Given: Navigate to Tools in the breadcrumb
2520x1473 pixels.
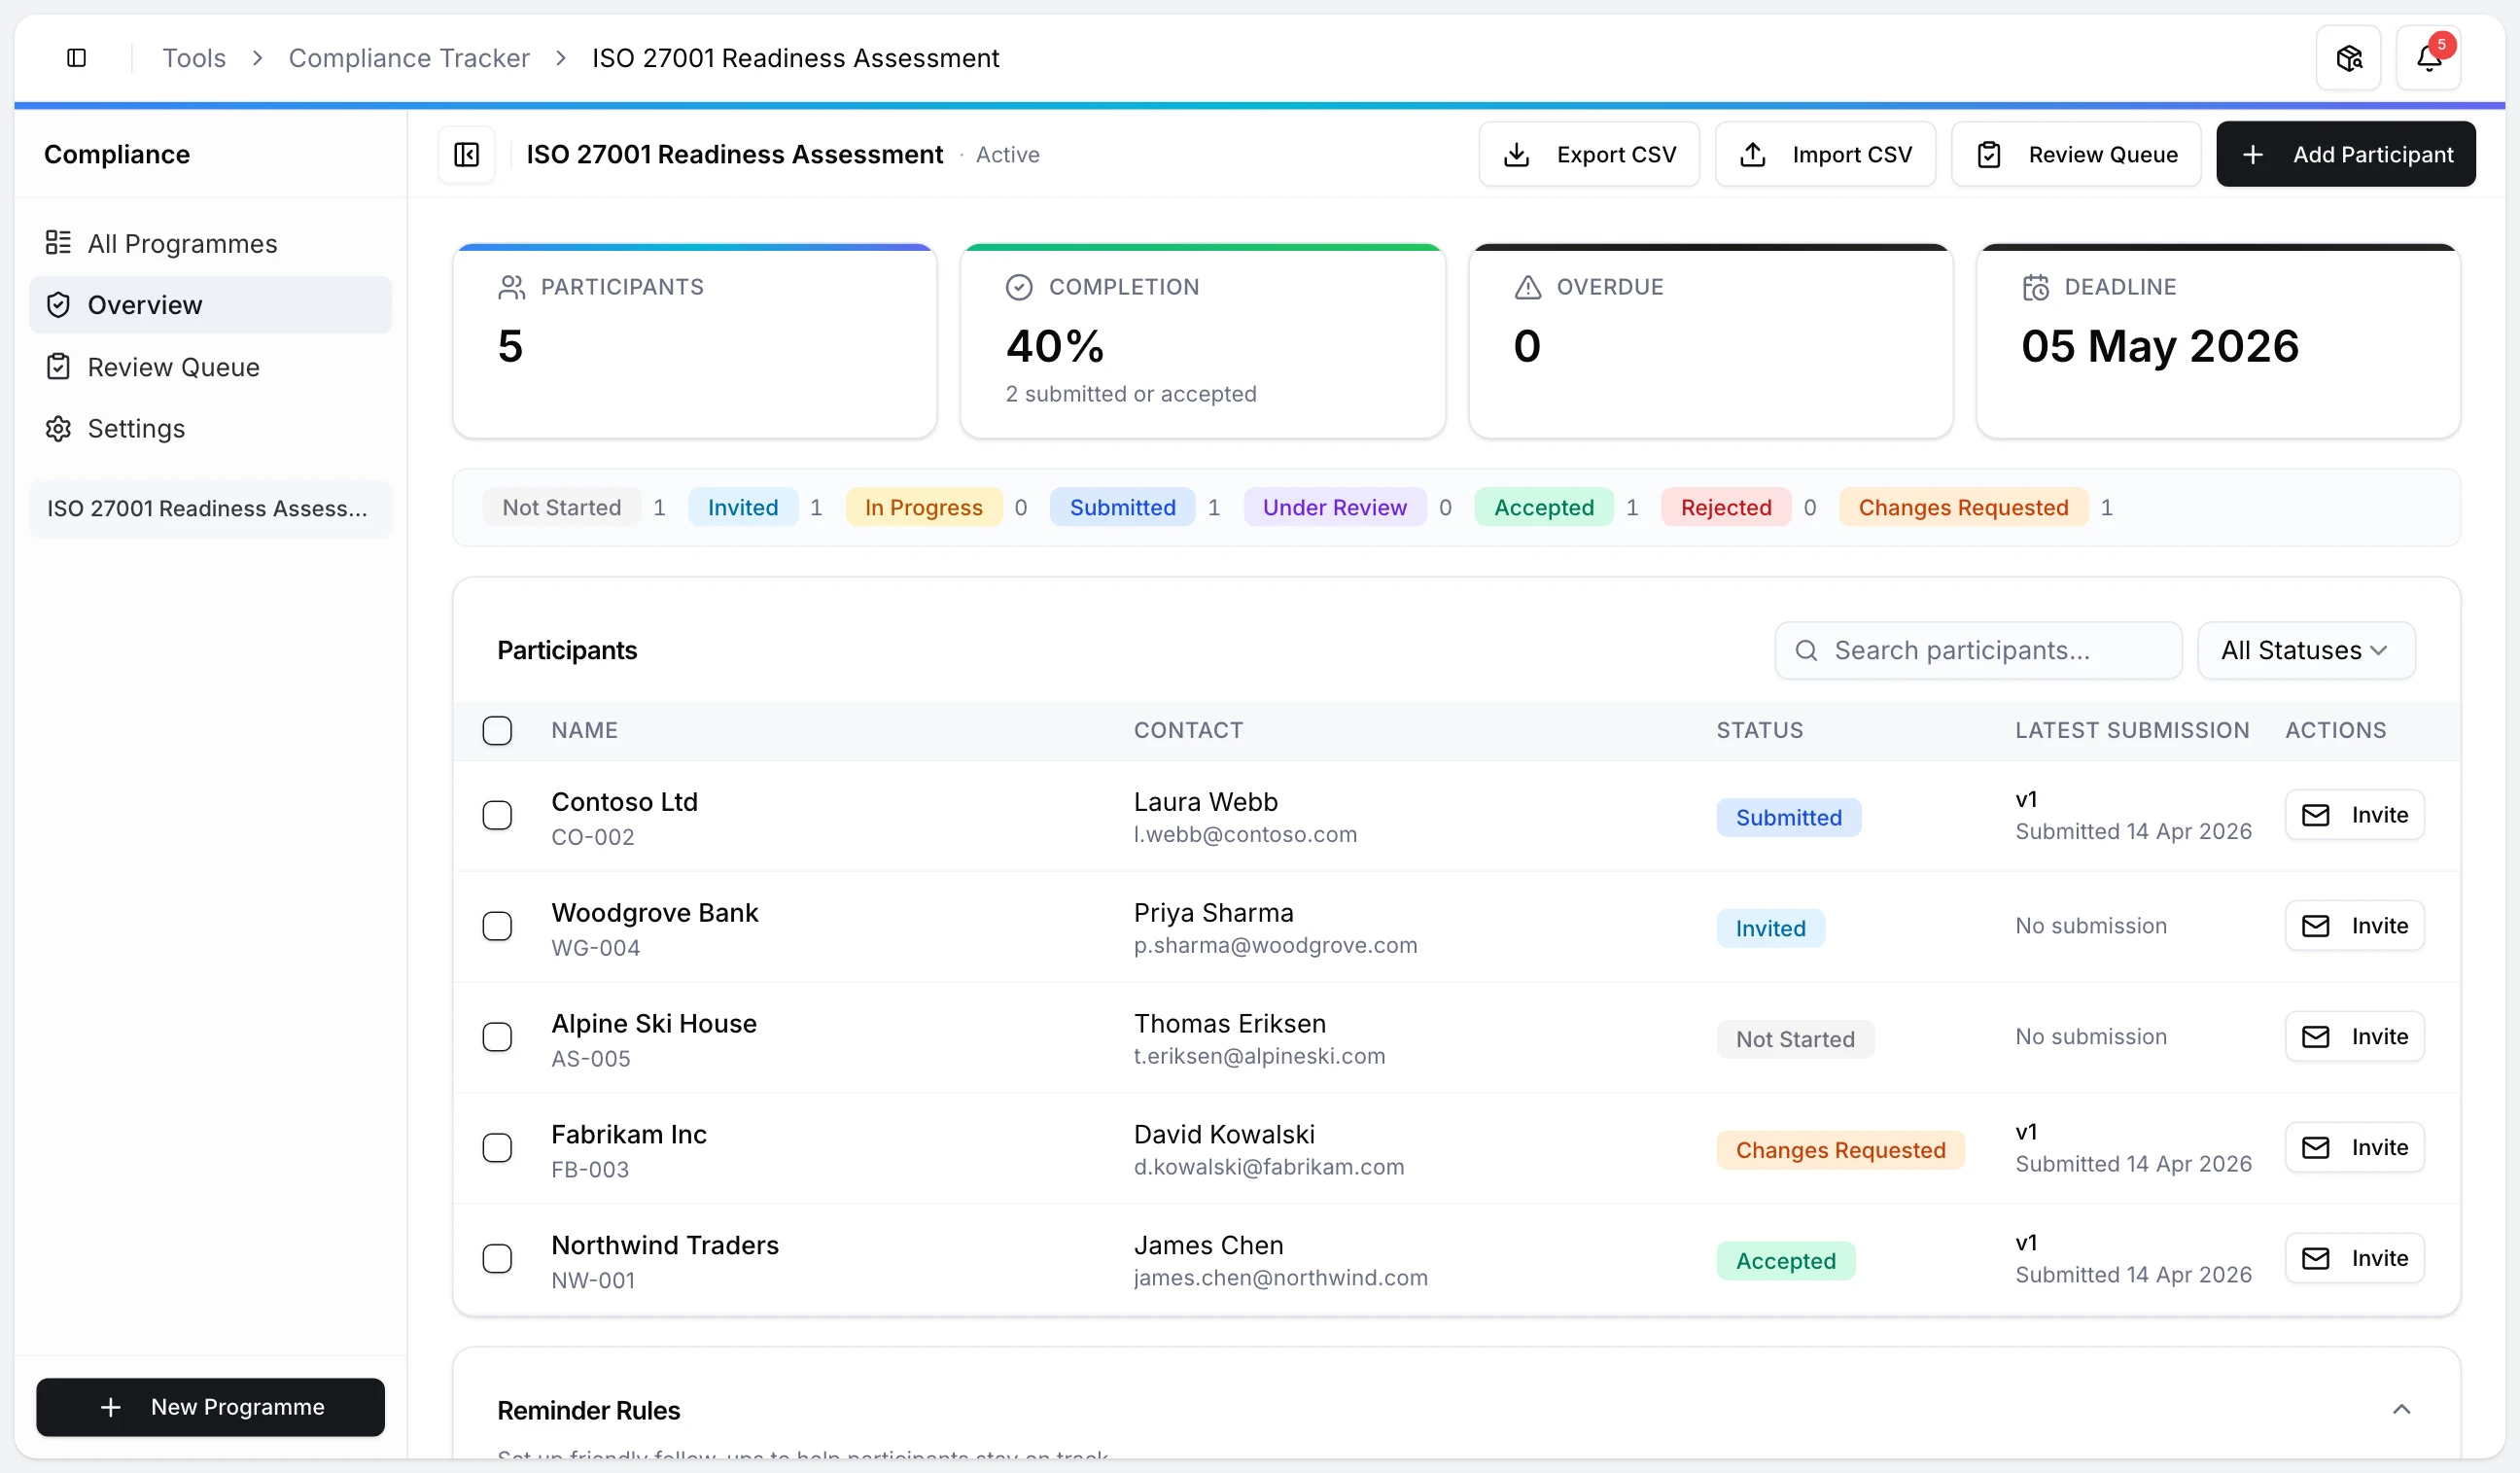Looking at the screenshot, I should click(194, 57).
